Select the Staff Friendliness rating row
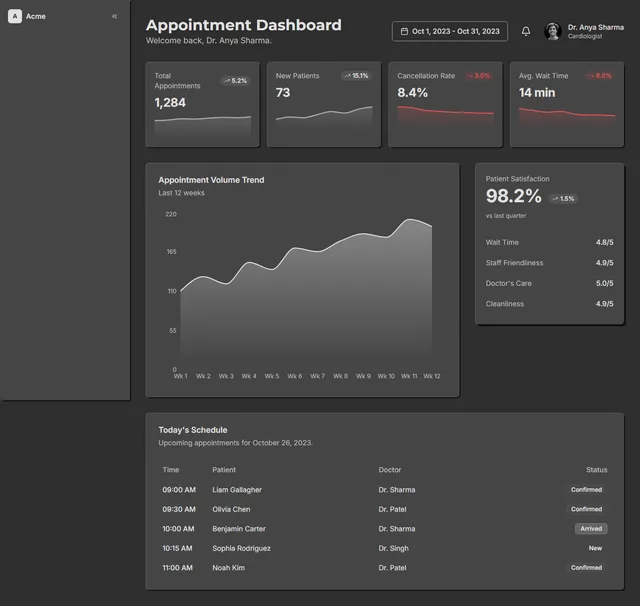Screen dimensions: 640x606 [x=549, y=263]
